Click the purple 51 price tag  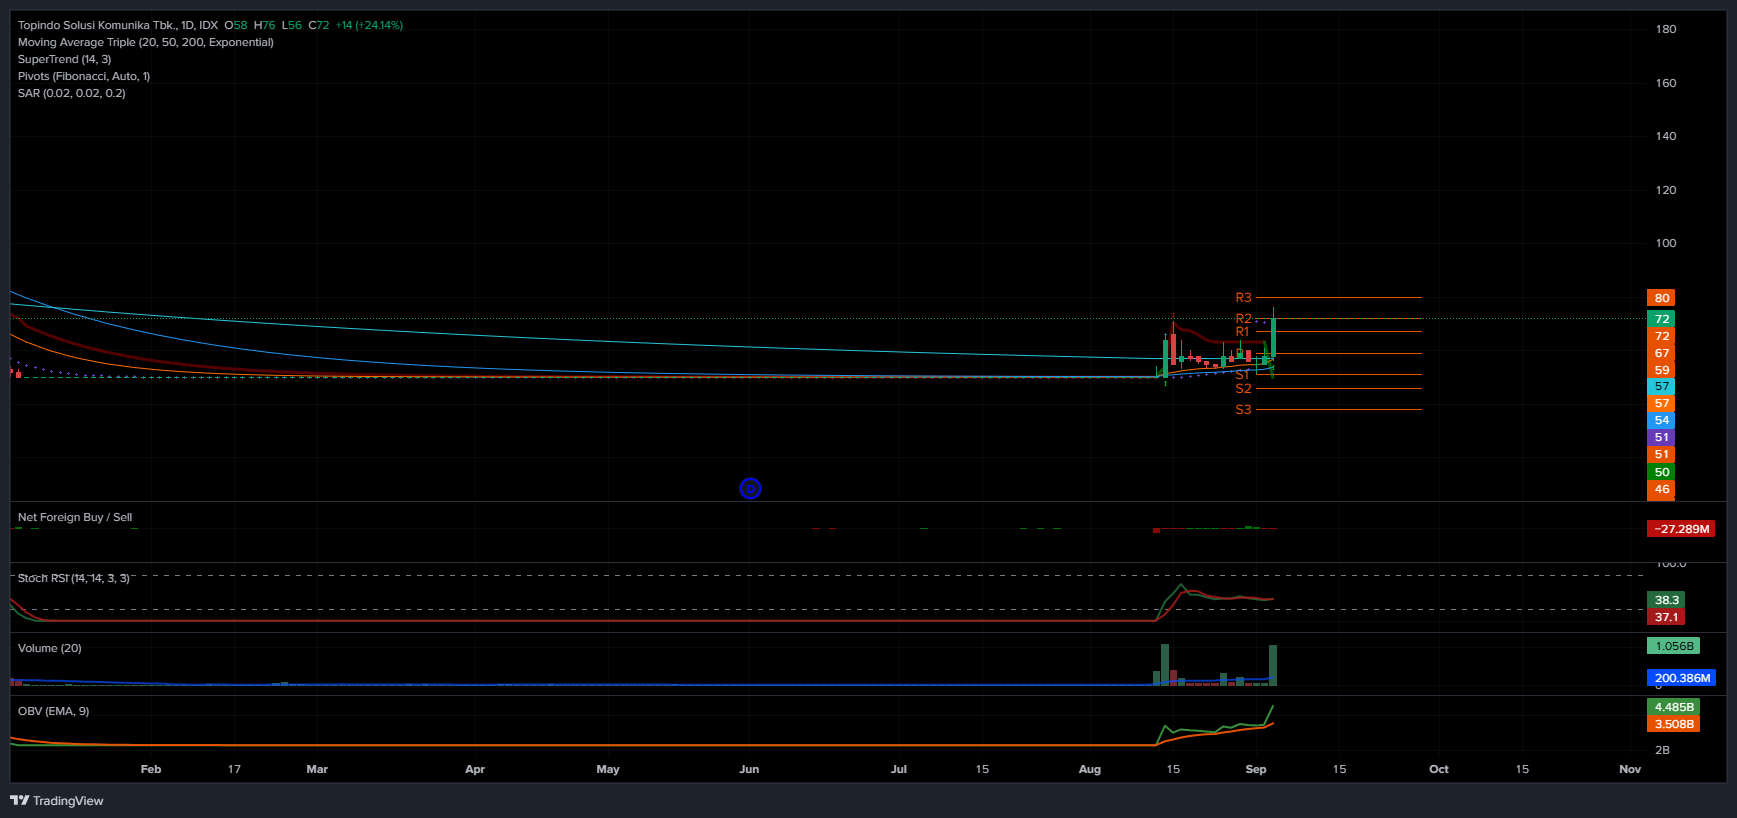tap(1661, 437)
